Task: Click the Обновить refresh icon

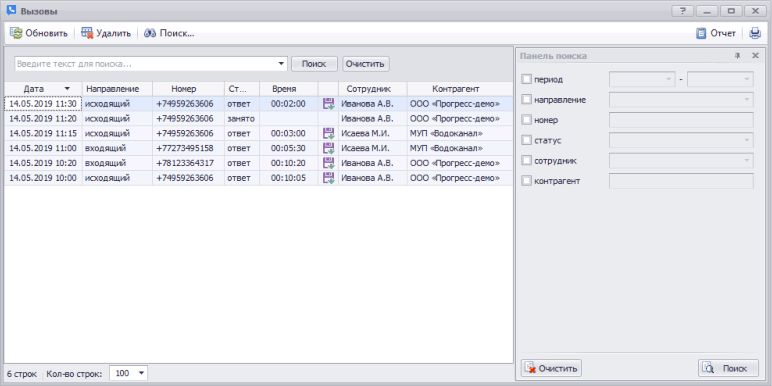Action: pyautogui.click(x=16, y=33)
